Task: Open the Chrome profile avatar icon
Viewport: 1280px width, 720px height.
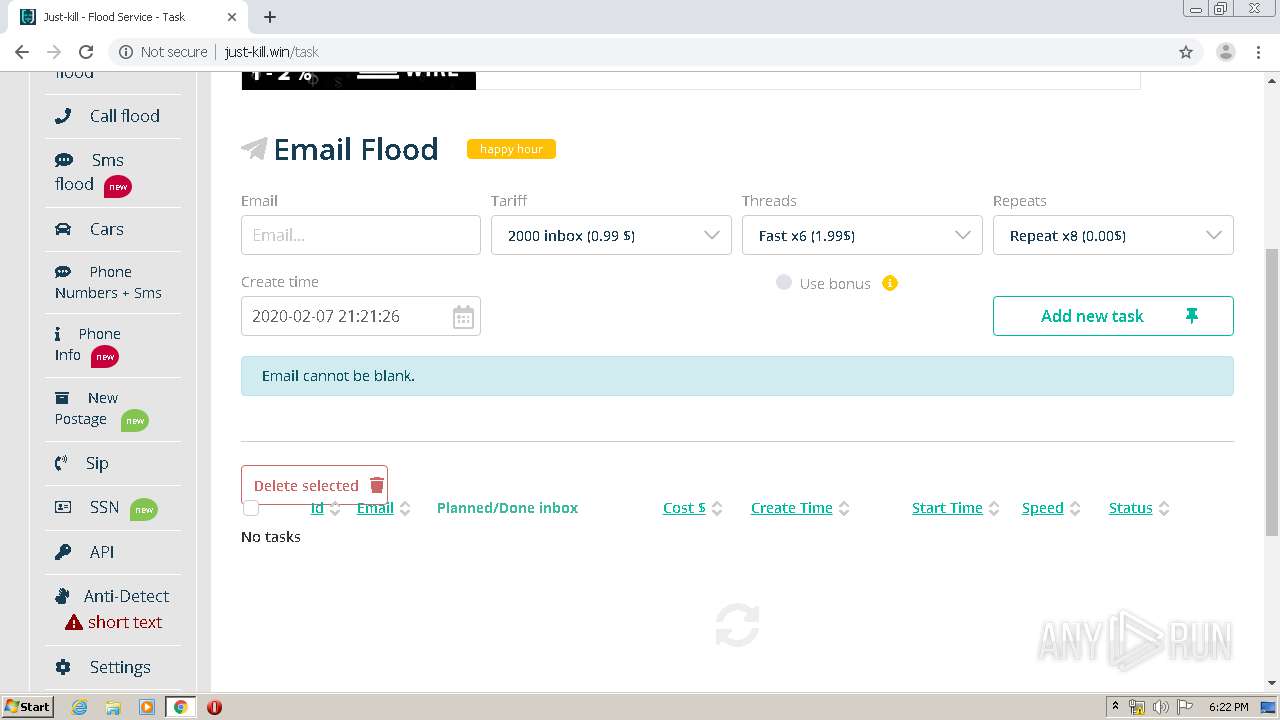Action: [x=1225, y=52]
